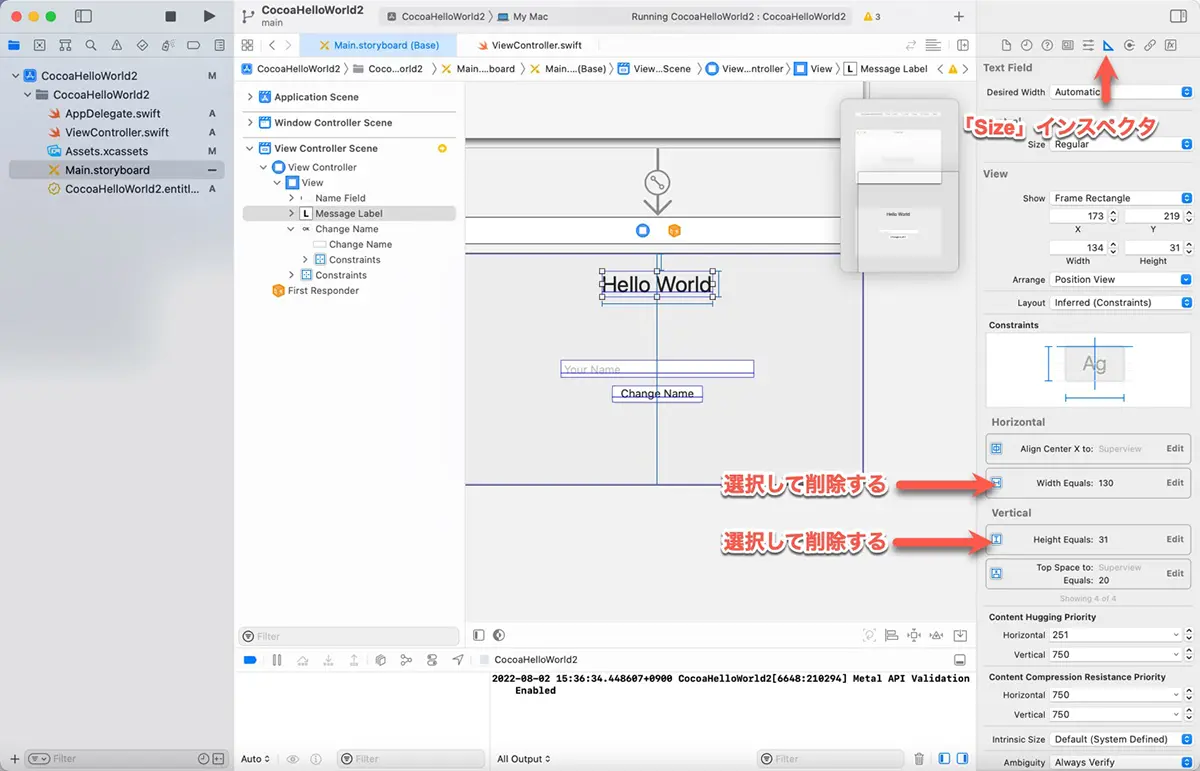Open the Identity inspector
The height and width of the screenshot is (771, 1200).
tap(1068, 45)
